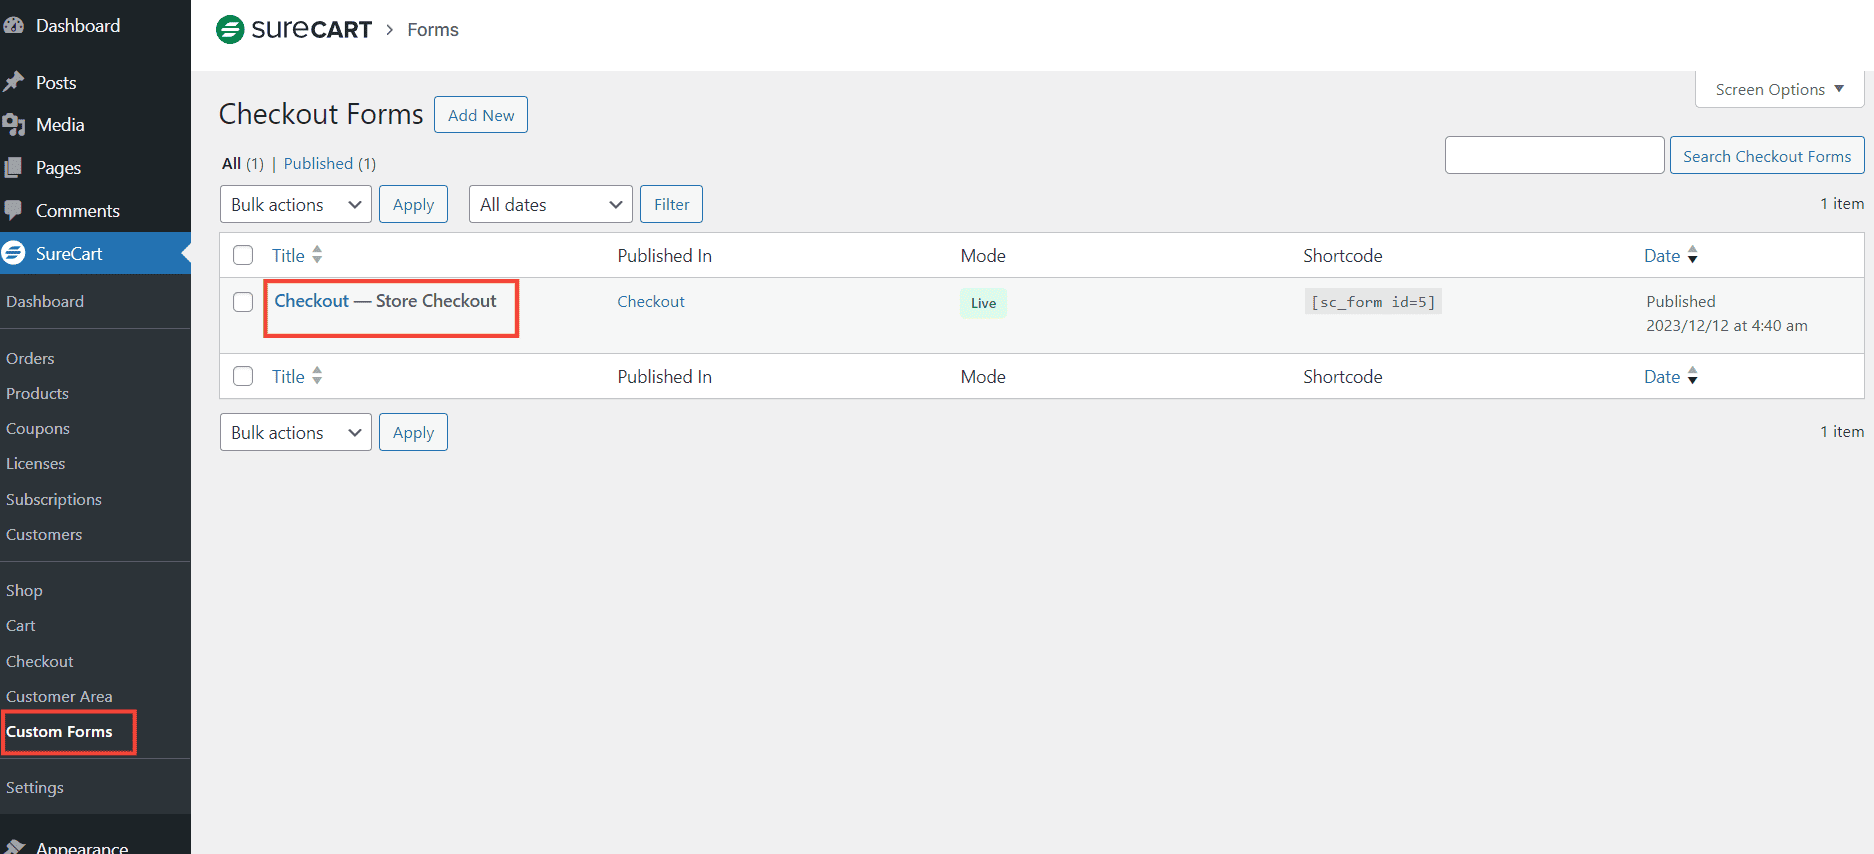Tick the select-all checkbox in table header

(243, 256)
